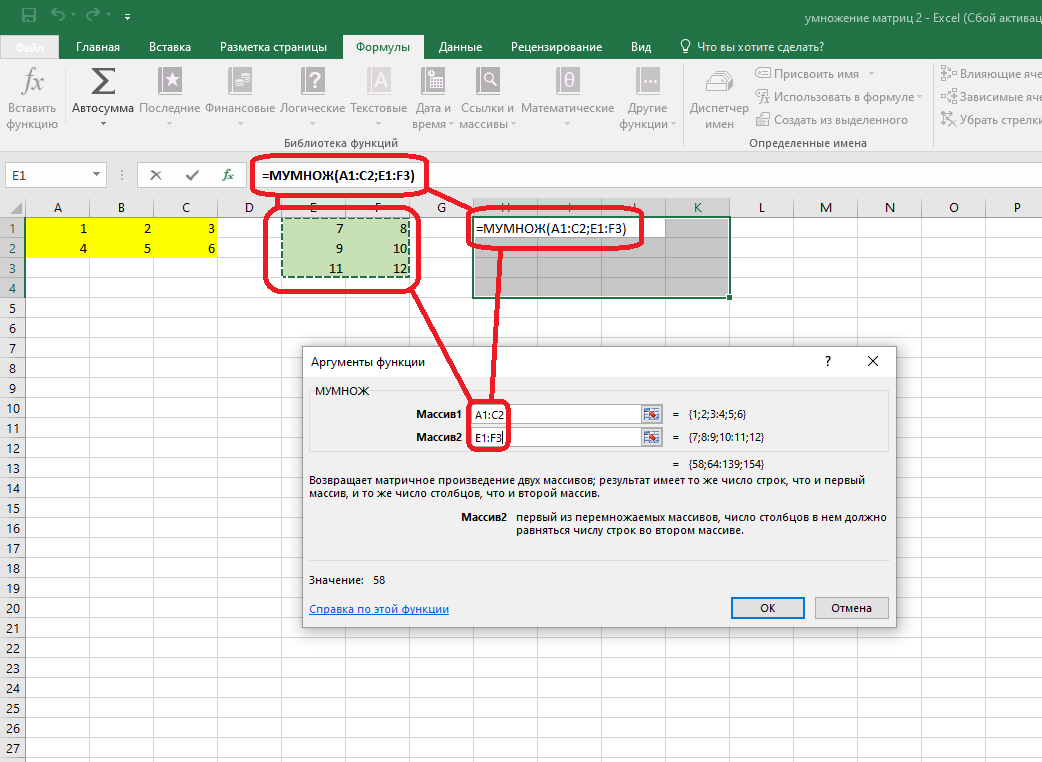Click the fx icon beside the formula bar
The image size is (1042, 762).
tap(228, 175)
